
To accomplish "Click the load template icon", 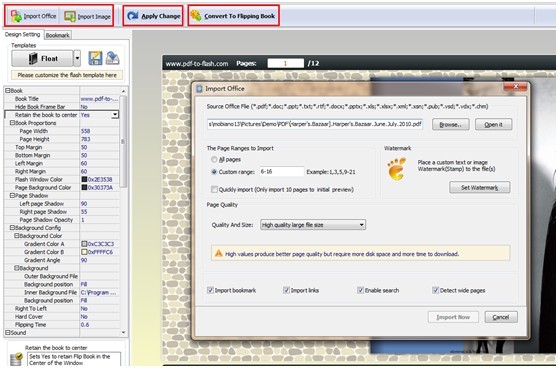I will pos(112,58).
